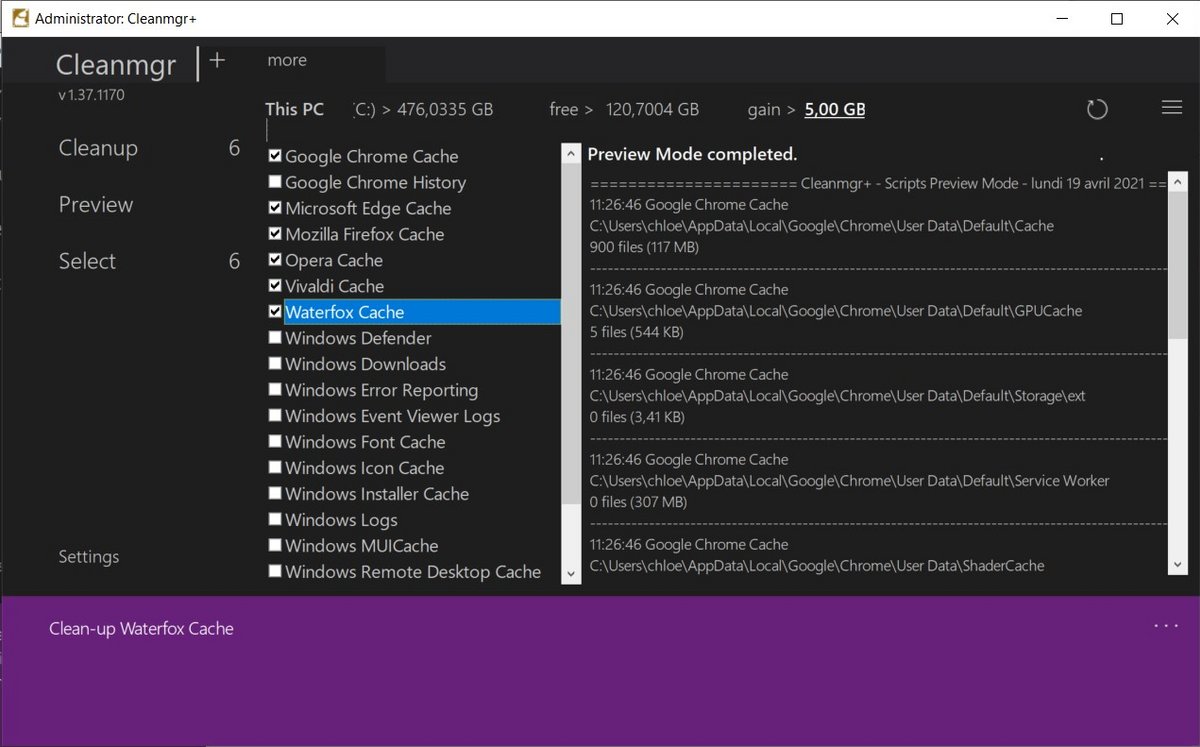
Task: Untick the Waterfox Cache checkbox
Action: [275, 312]
